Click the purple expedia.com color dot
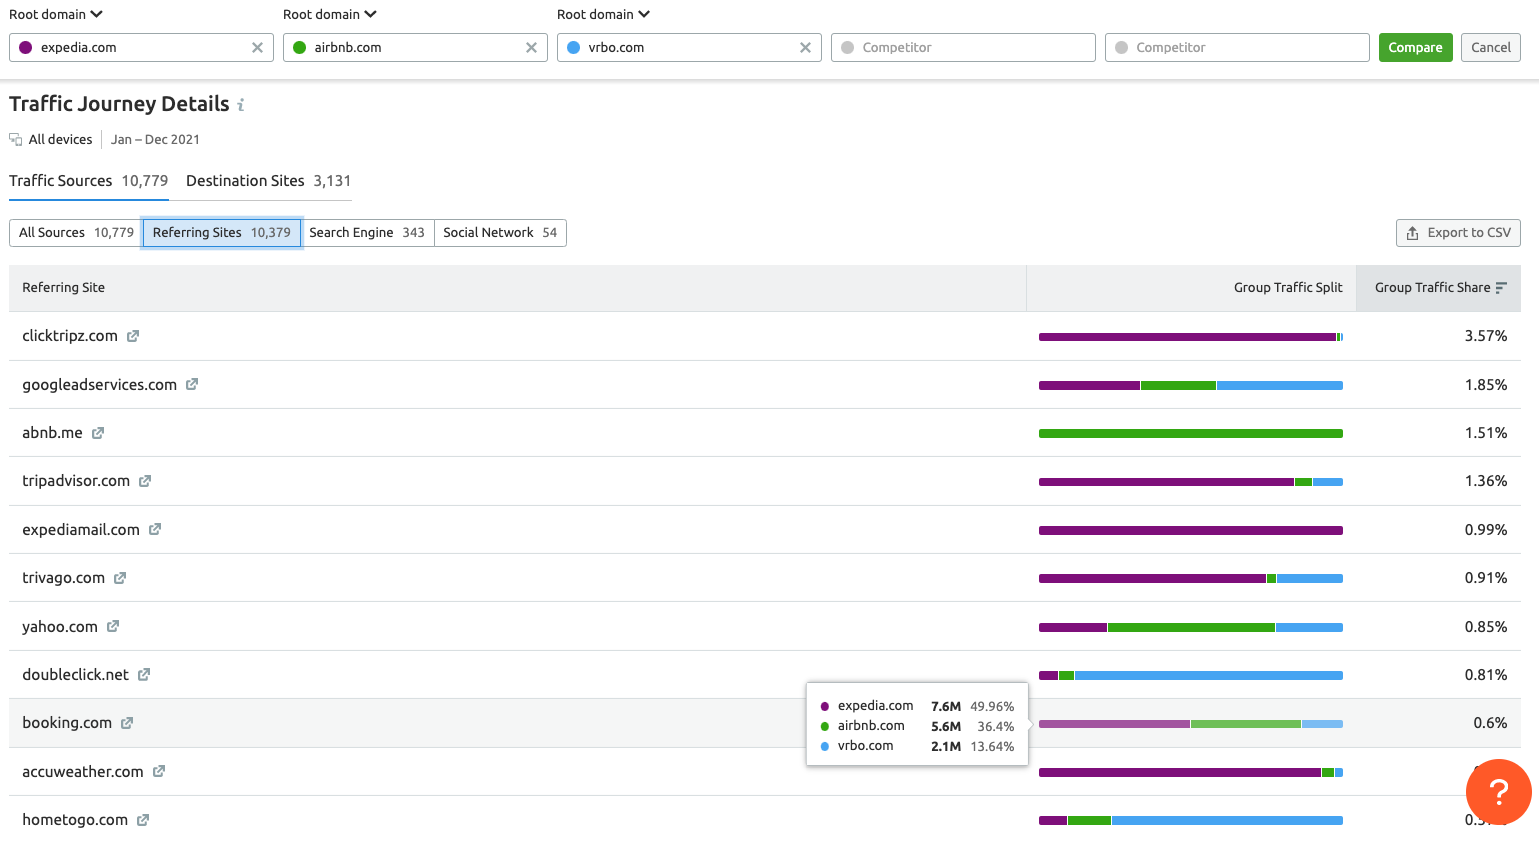This screenshot has height=842, width=1539. (x=25, y=47)
